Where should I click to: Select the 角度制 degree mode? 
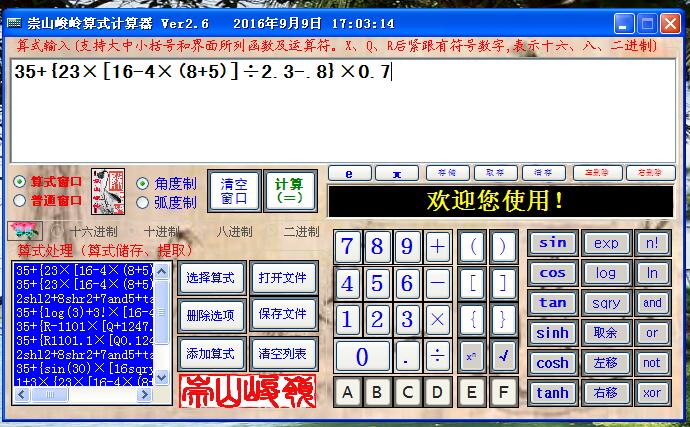click(x=166, y=184)
